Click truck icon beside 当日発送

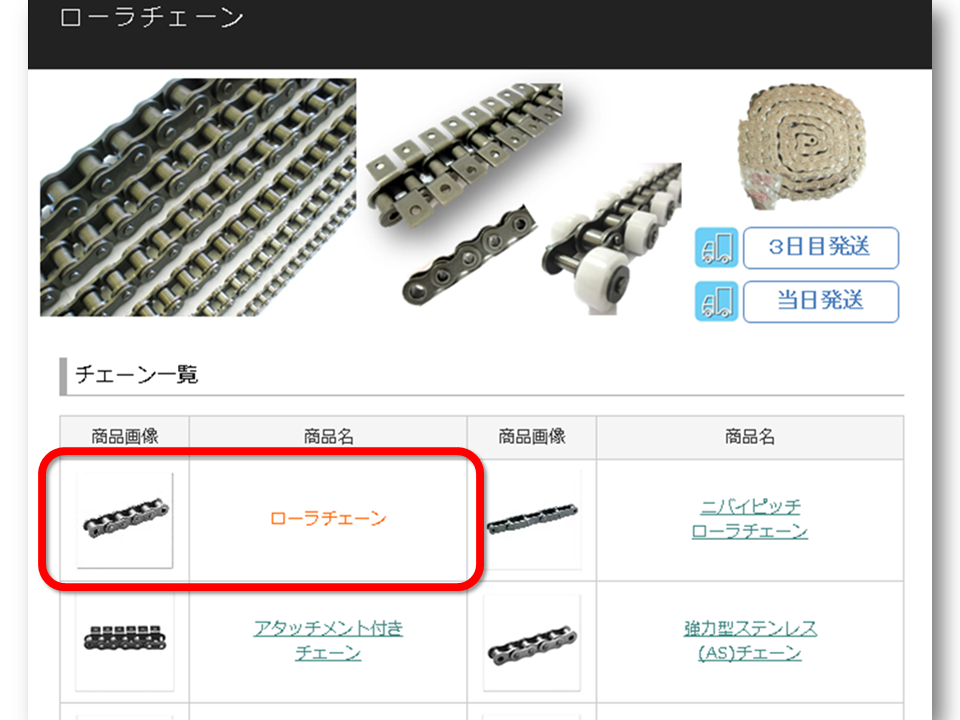point(716,301)
